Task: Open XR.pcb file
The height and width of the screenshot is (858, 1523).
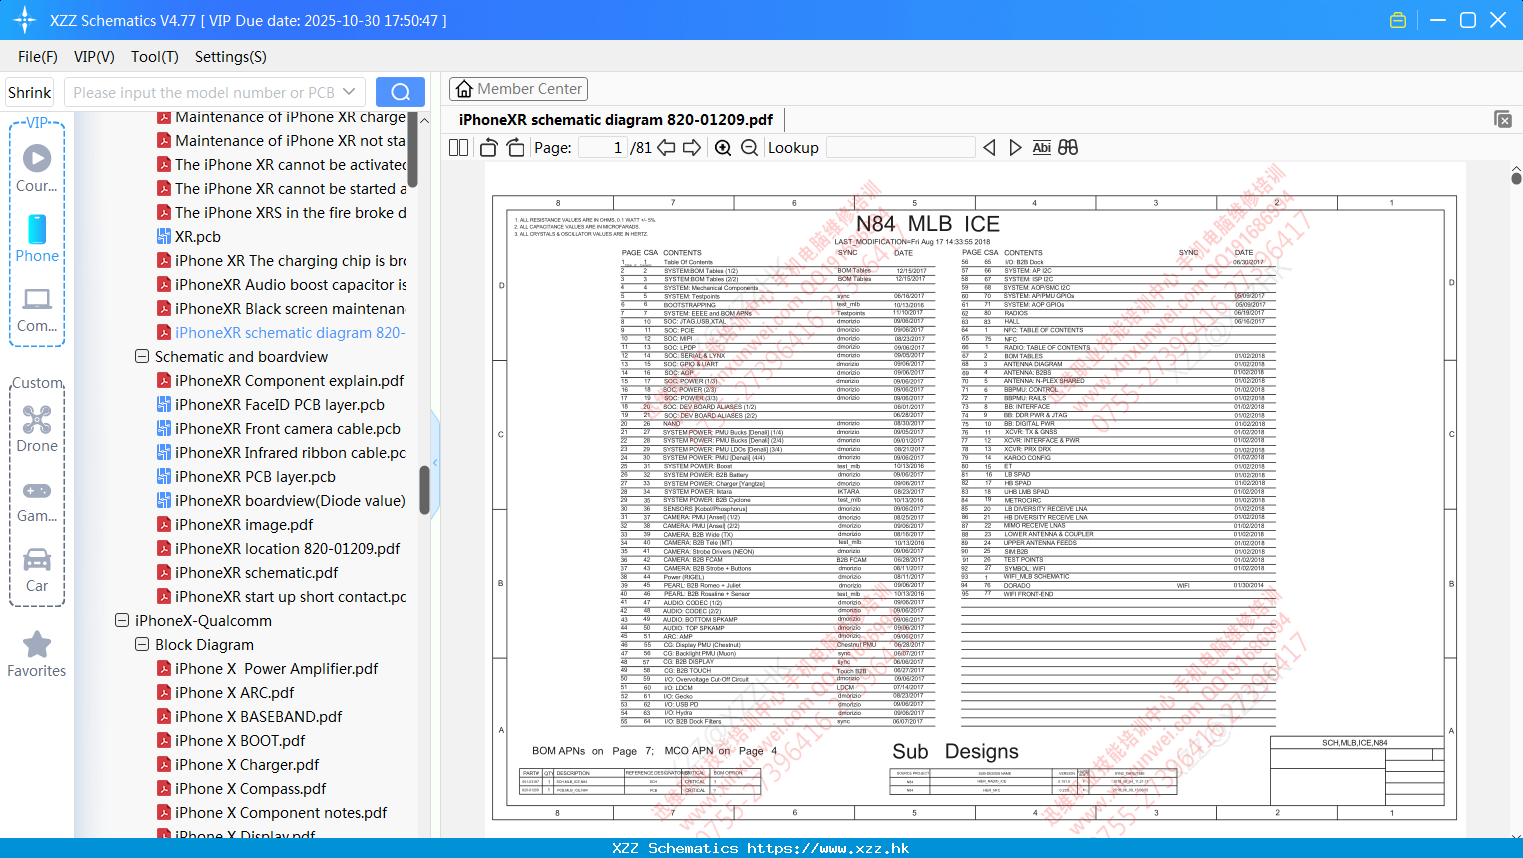Action: (x=188, y=237)
